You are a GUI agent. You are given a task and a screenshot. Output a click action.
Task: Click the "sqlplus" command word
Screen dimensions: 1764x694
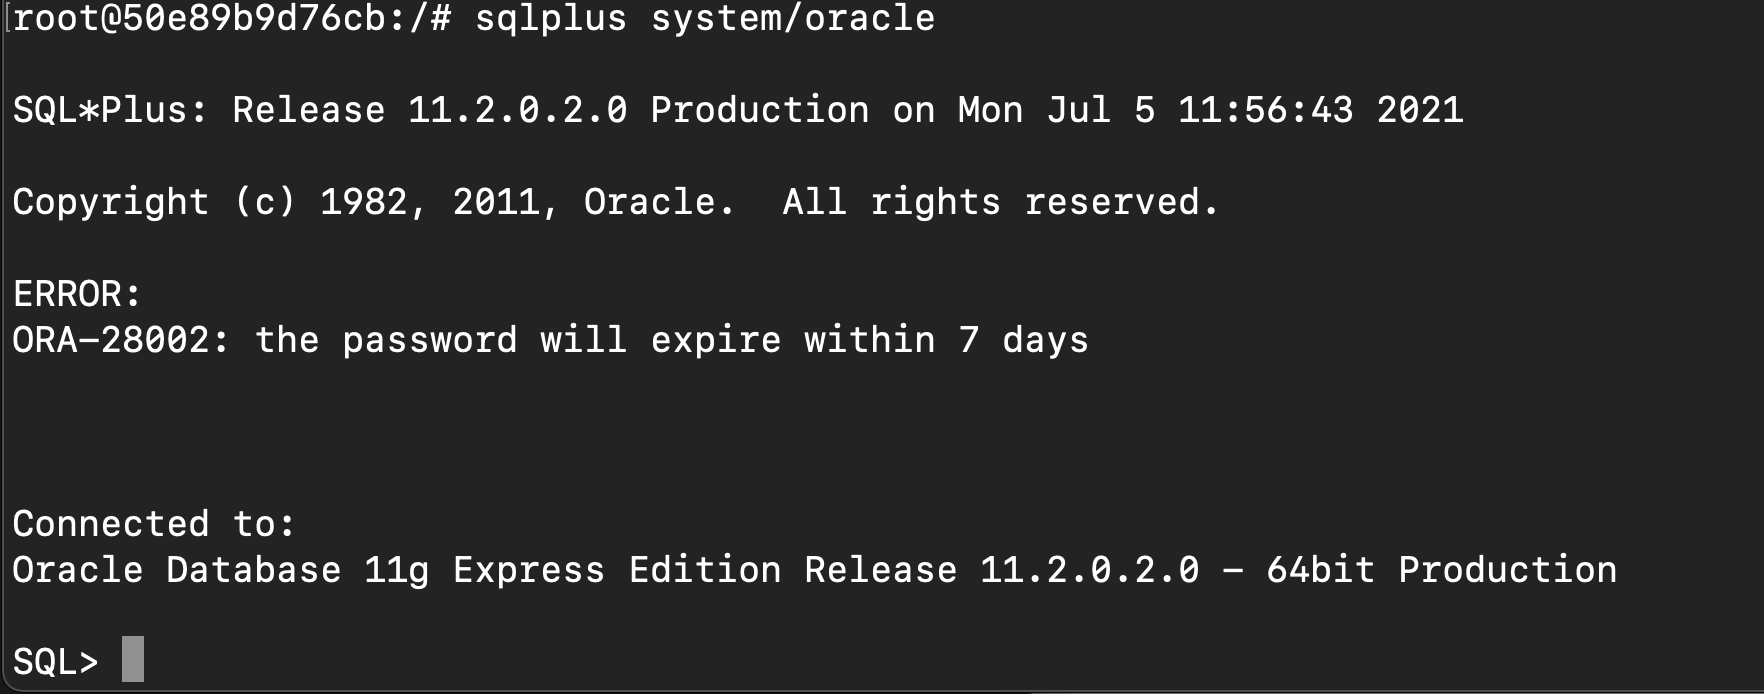pyautogui.click(x=550, y=18)
